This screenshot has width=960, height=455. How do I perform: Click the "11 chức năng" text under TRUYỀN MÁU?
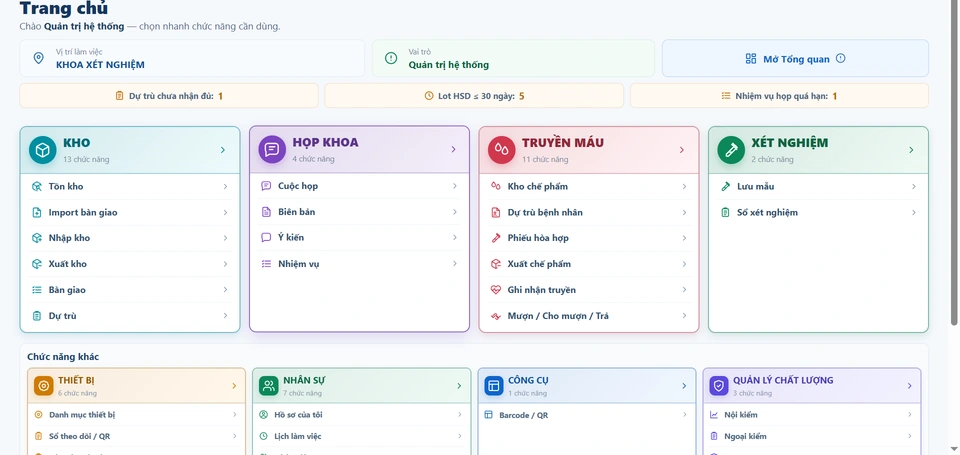tap(545, 159)
